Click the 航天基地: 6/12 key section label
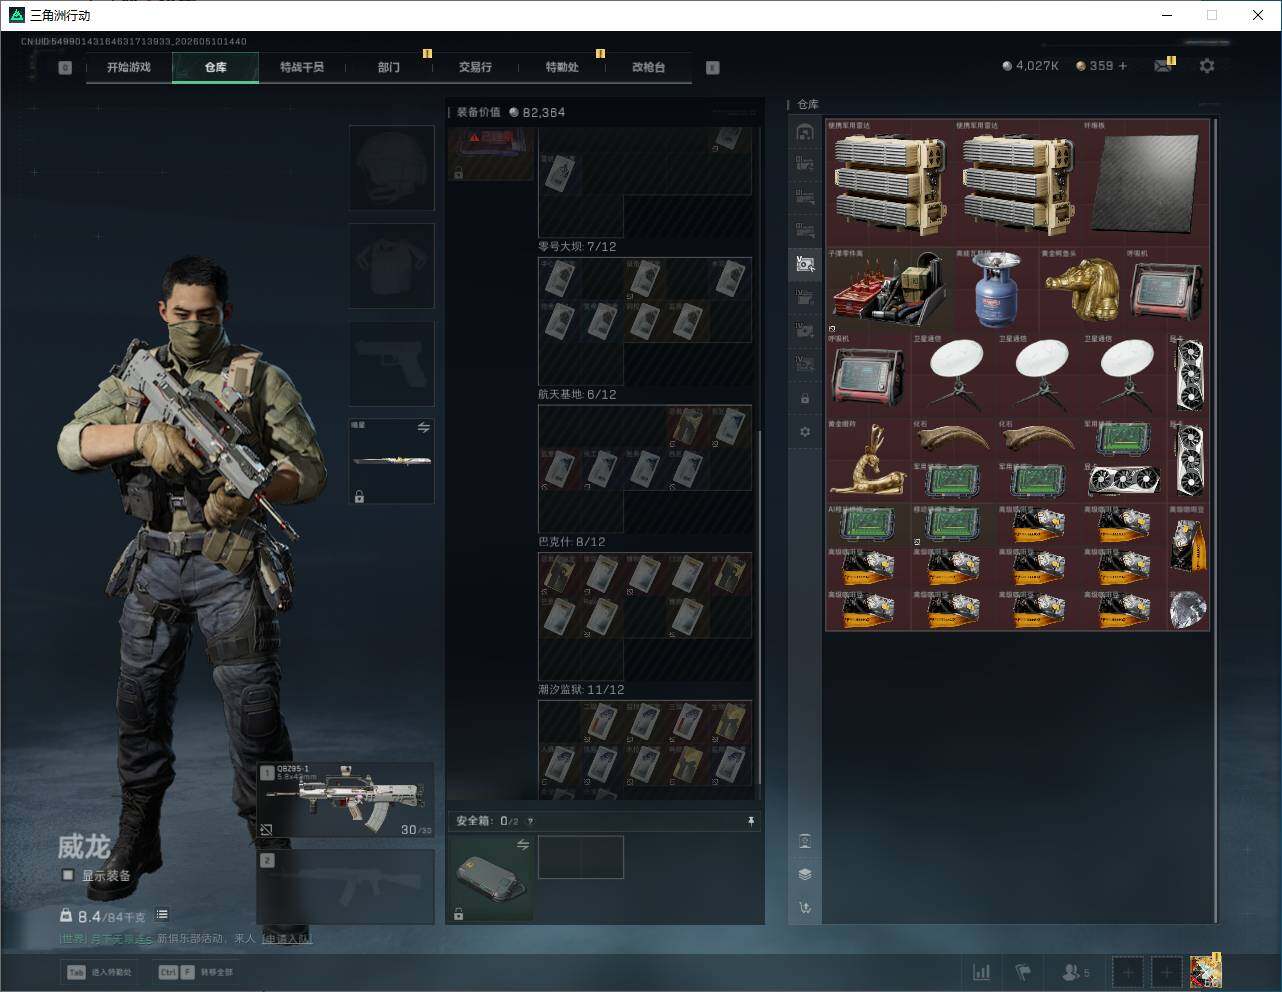The height and width of the screenshot is (992, 1282). pyautogui.click(x=577, y=394)
